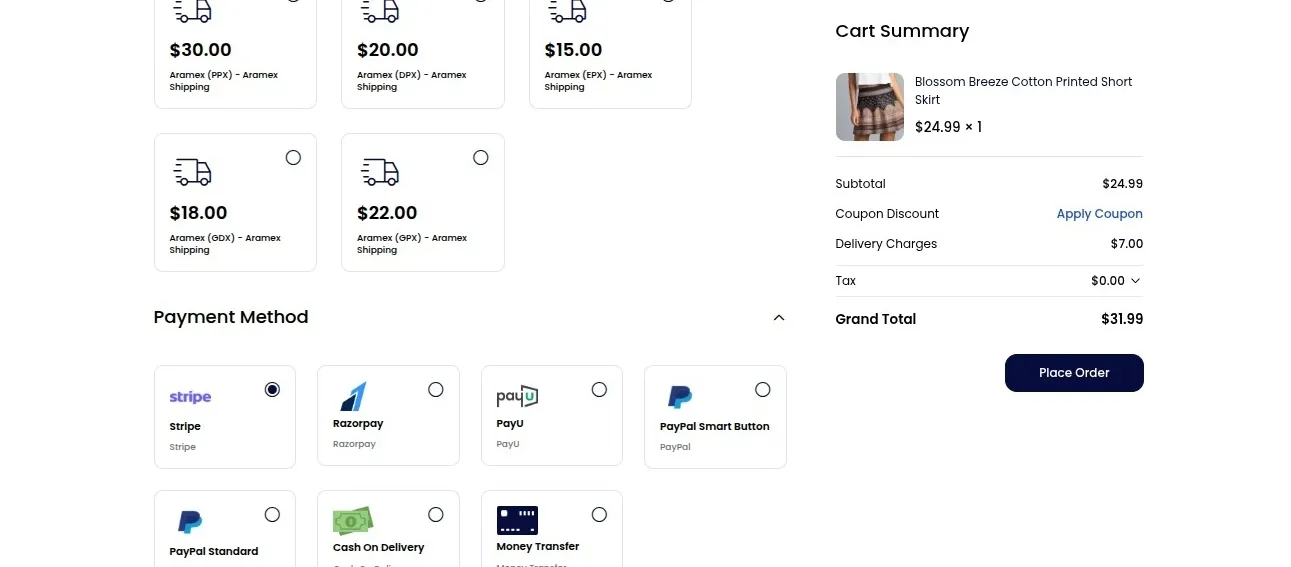This screenshot has height=567, width=1291.
Task: Select Aramex GDX $18.00 shipping radio
Action: (293, 157)
